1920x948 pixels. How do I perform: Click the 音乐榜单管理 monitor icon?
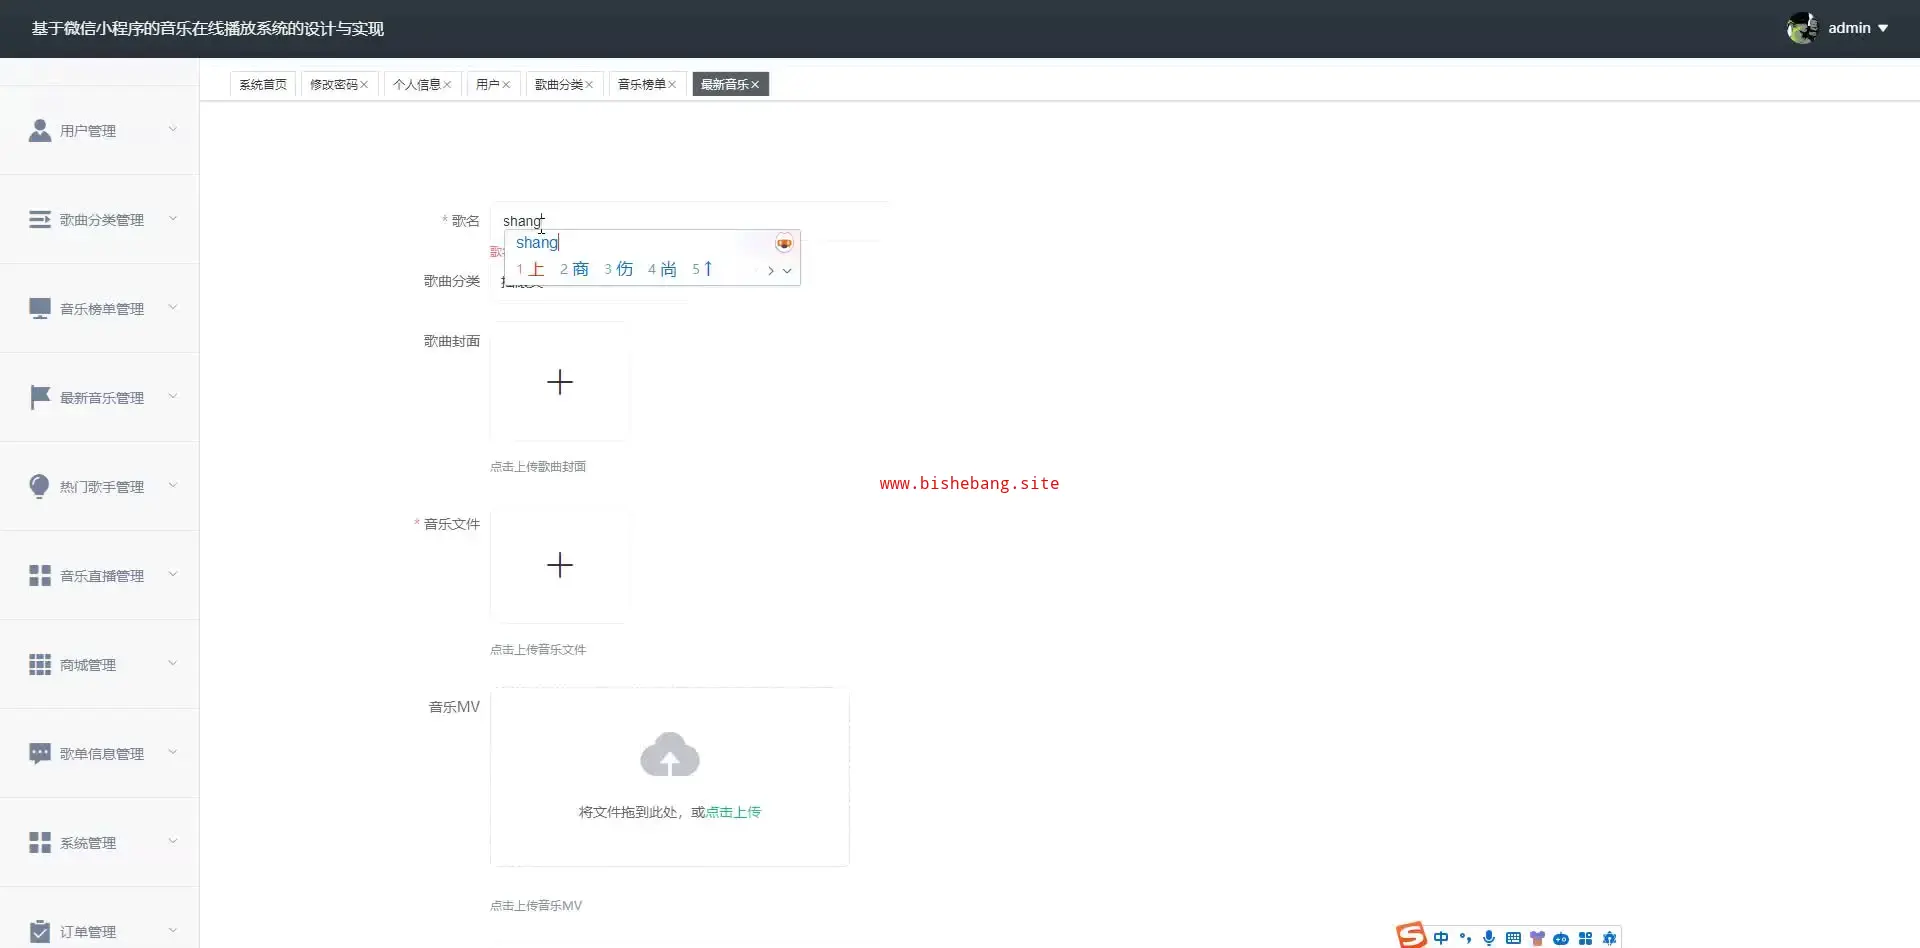point(40,308)
